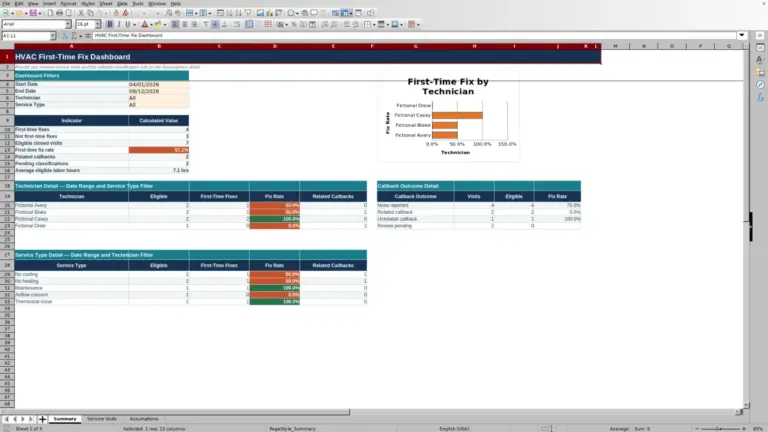The image size is (768, 432).
Task: Merge and center cells icon
Action: point(249,24)
